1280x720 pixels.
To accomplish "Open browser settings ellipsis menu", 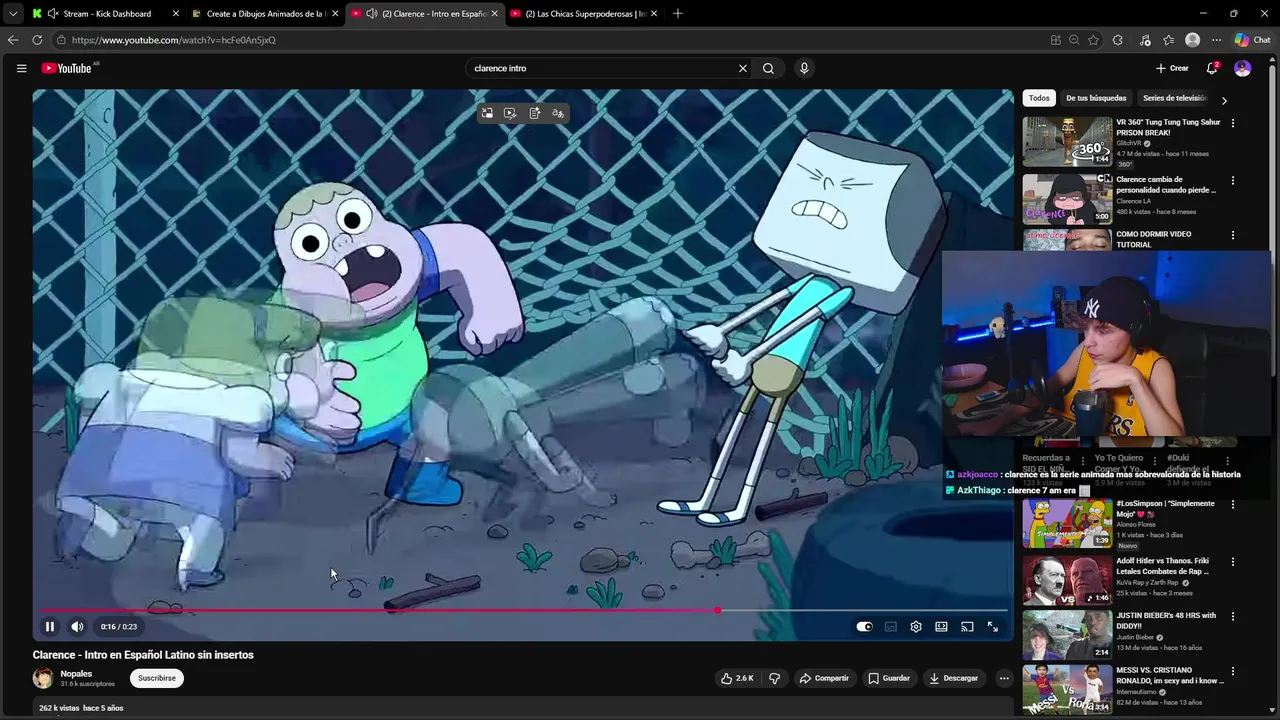I will 1216,40.
